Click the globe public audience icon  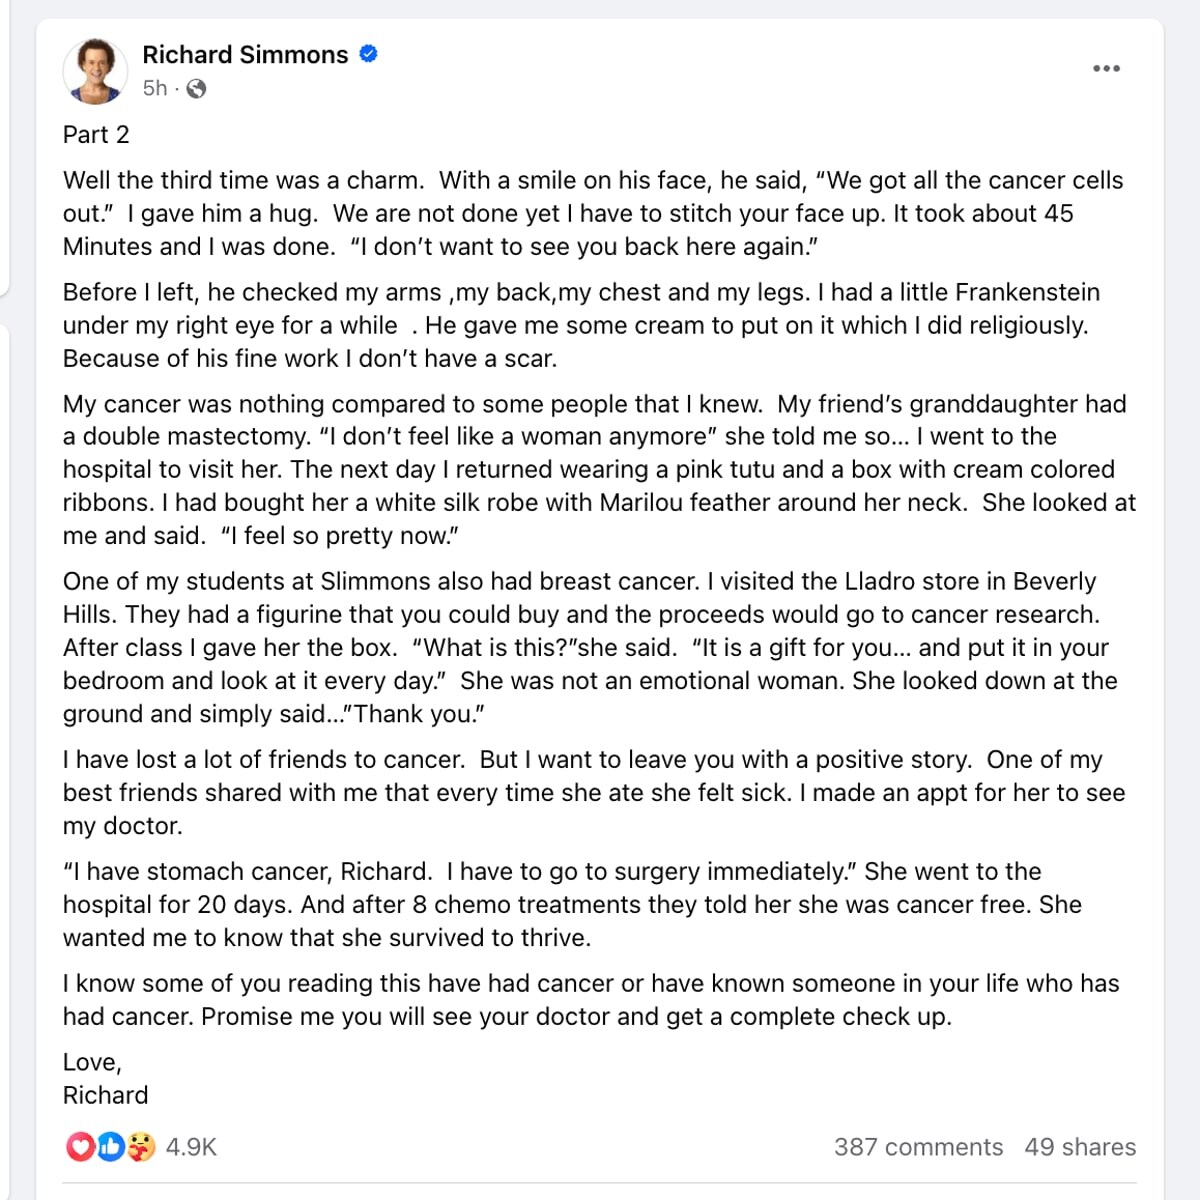click(197, 89)
